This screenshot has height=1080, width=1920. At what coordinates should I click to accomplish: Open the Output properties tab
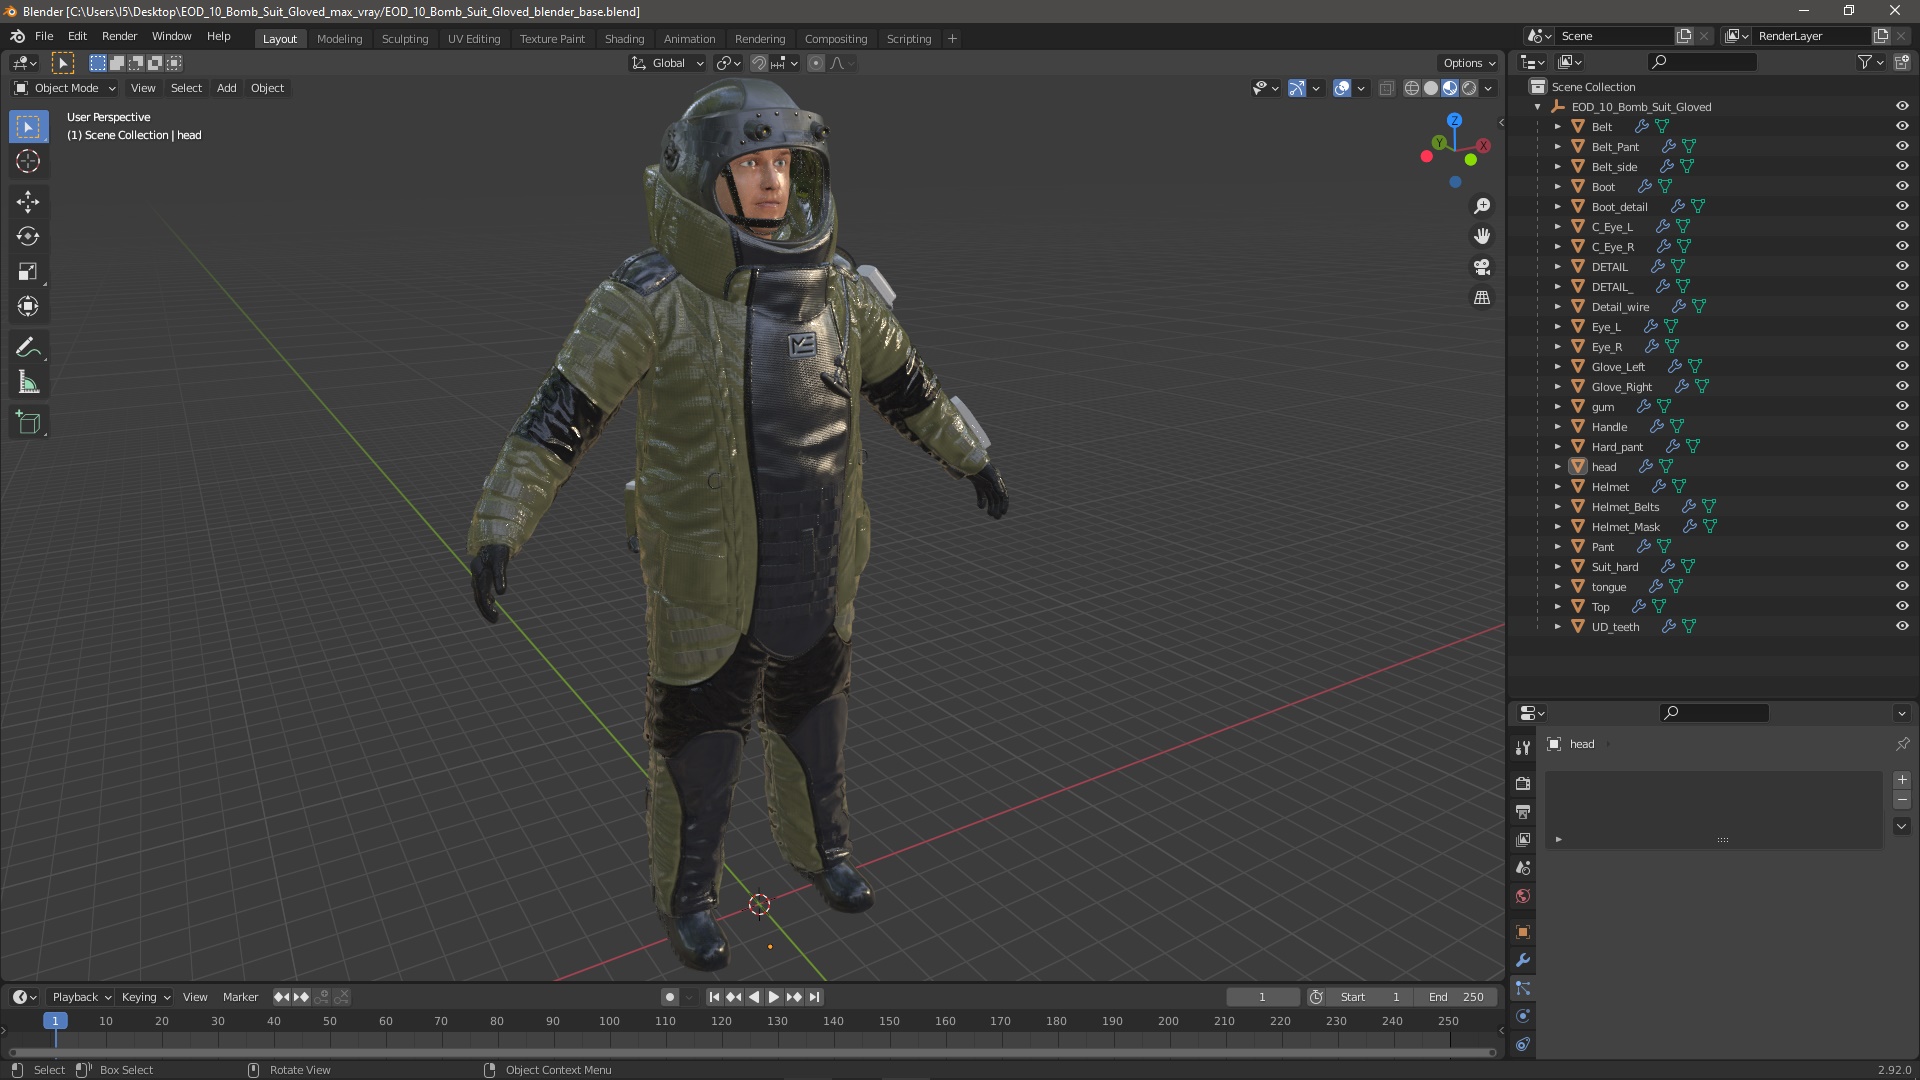[x=1523, y=811]
